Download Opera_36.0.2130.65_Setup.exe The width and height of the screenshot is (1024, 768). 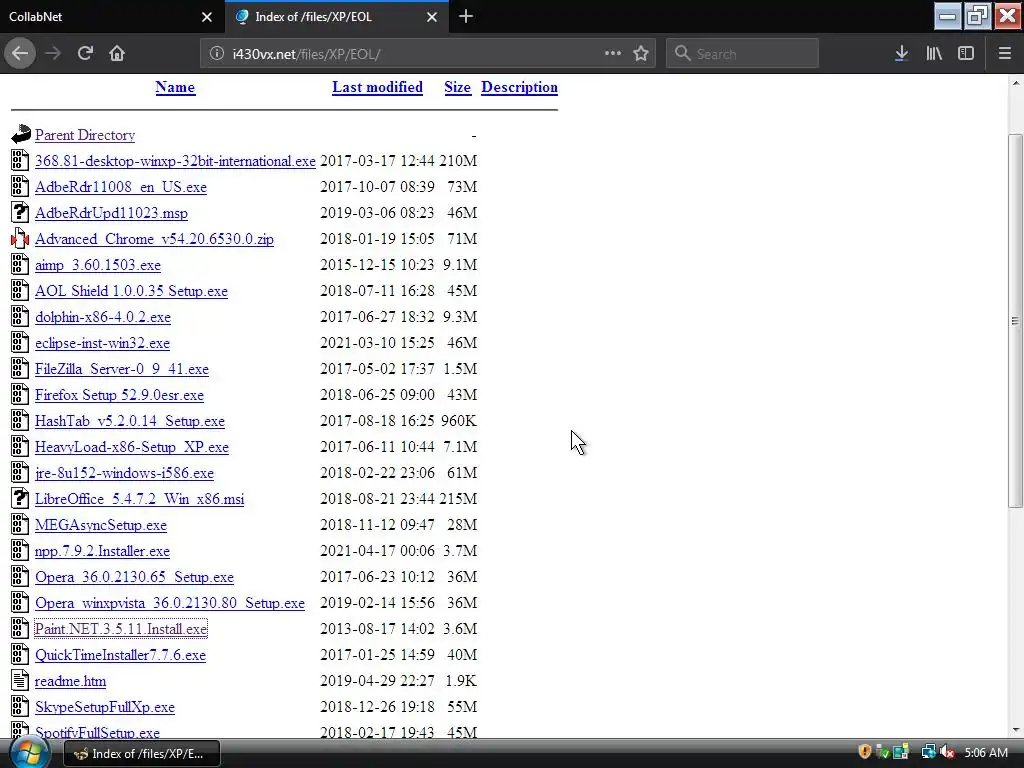click(135, 577)
